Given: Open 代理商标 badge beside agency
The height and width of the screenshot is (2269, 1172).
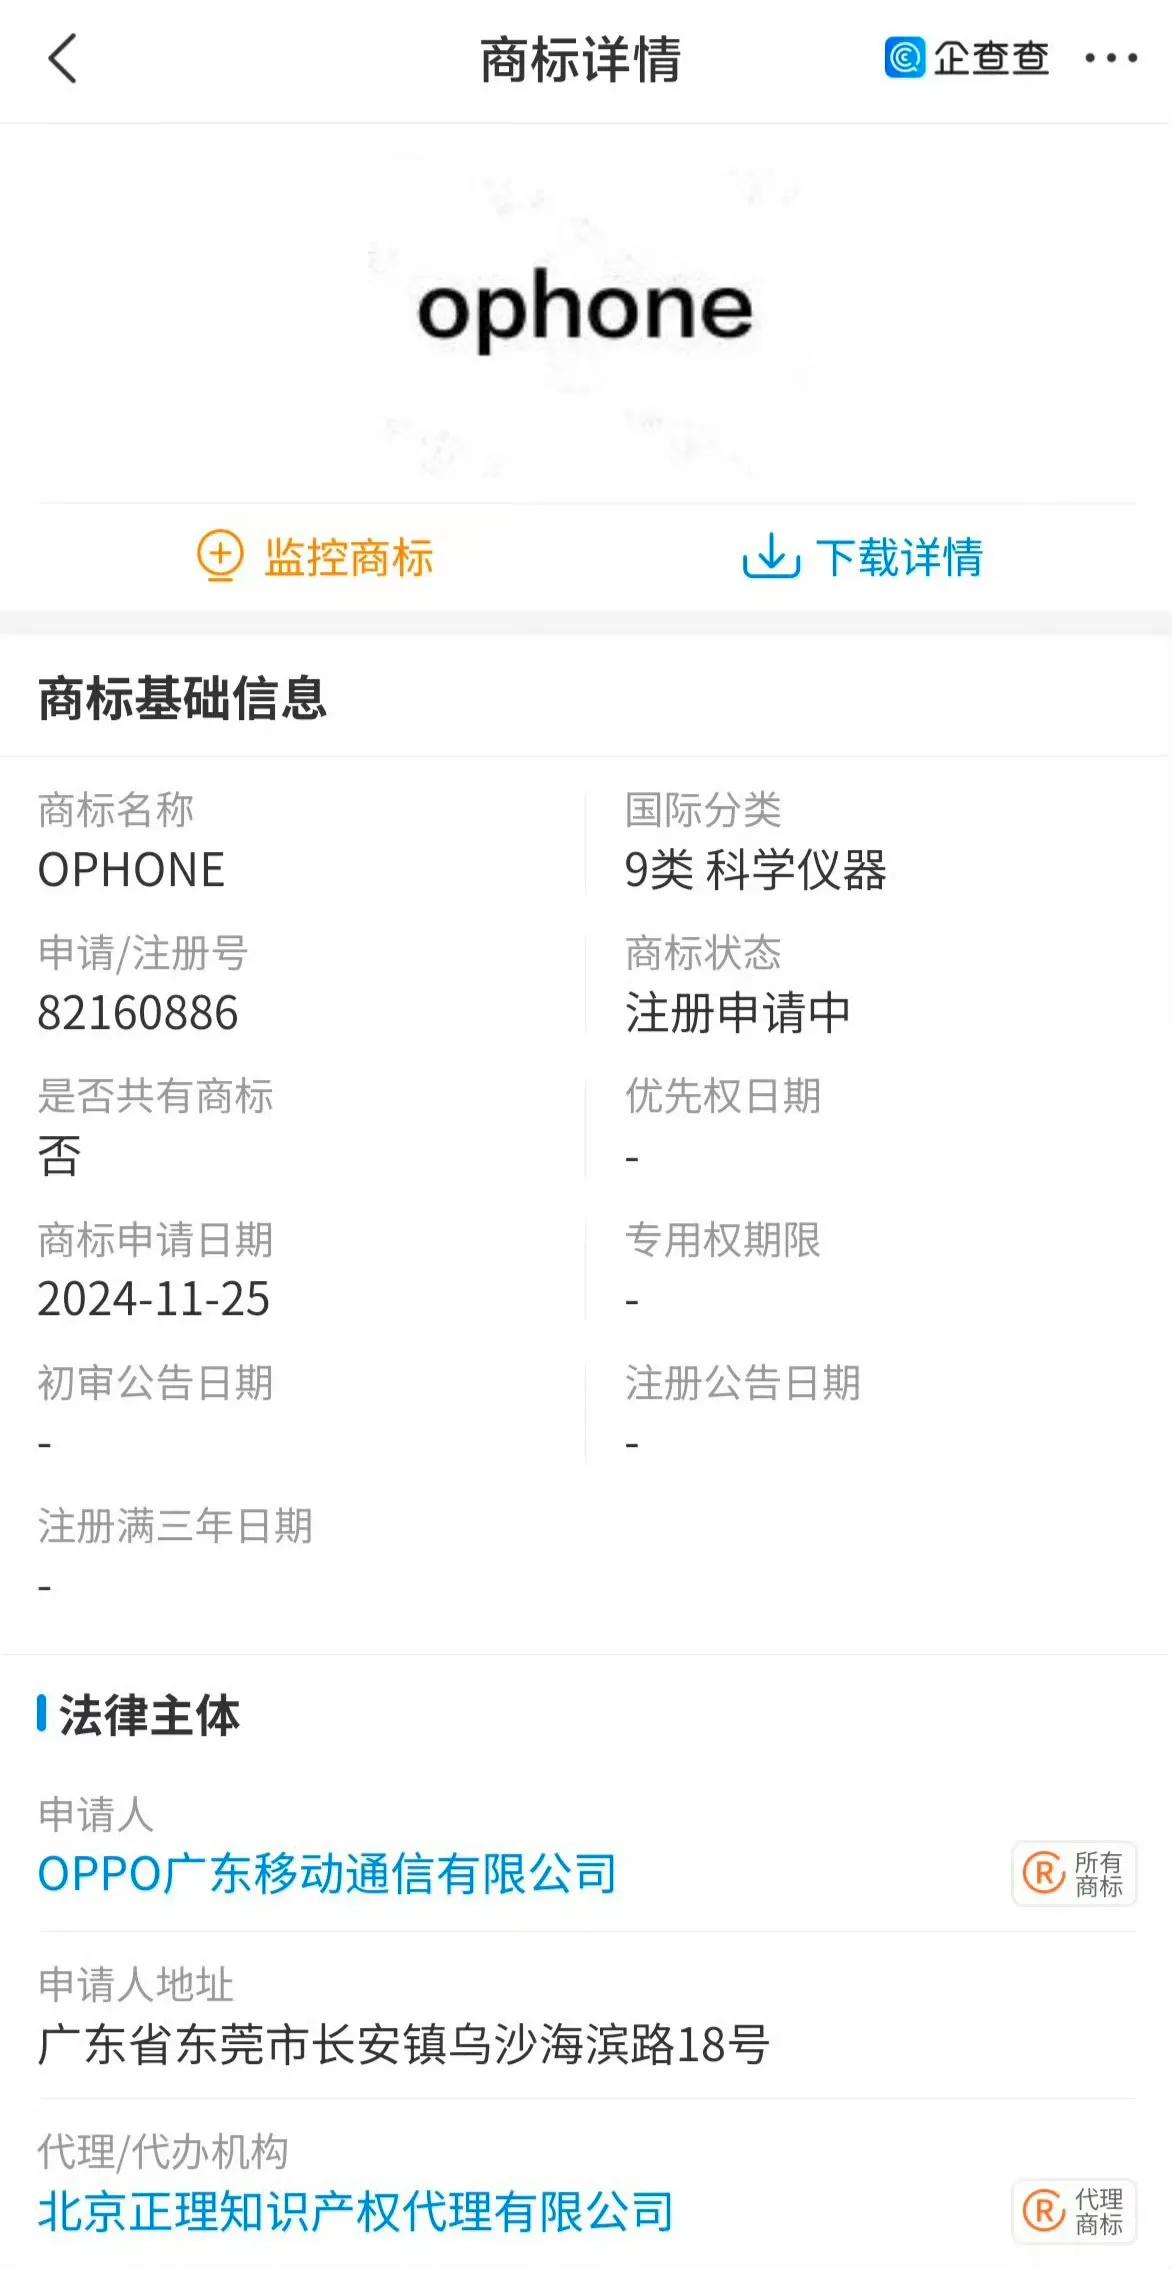Looking at the screenshot, I should pos(1074,2211).
